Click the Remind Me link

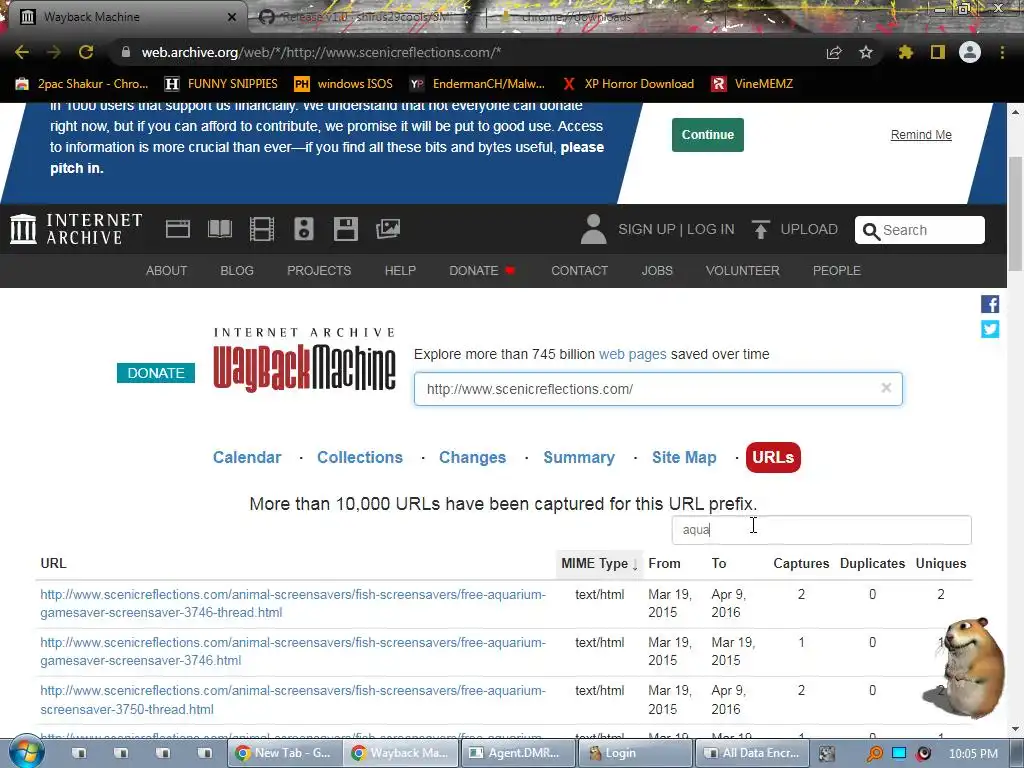pyautogui.click(x=921, y=135)
